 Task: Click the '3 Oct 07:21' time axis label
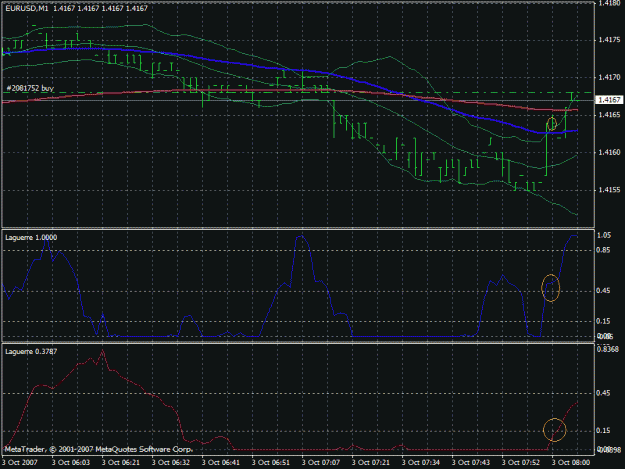coord(371,462)
